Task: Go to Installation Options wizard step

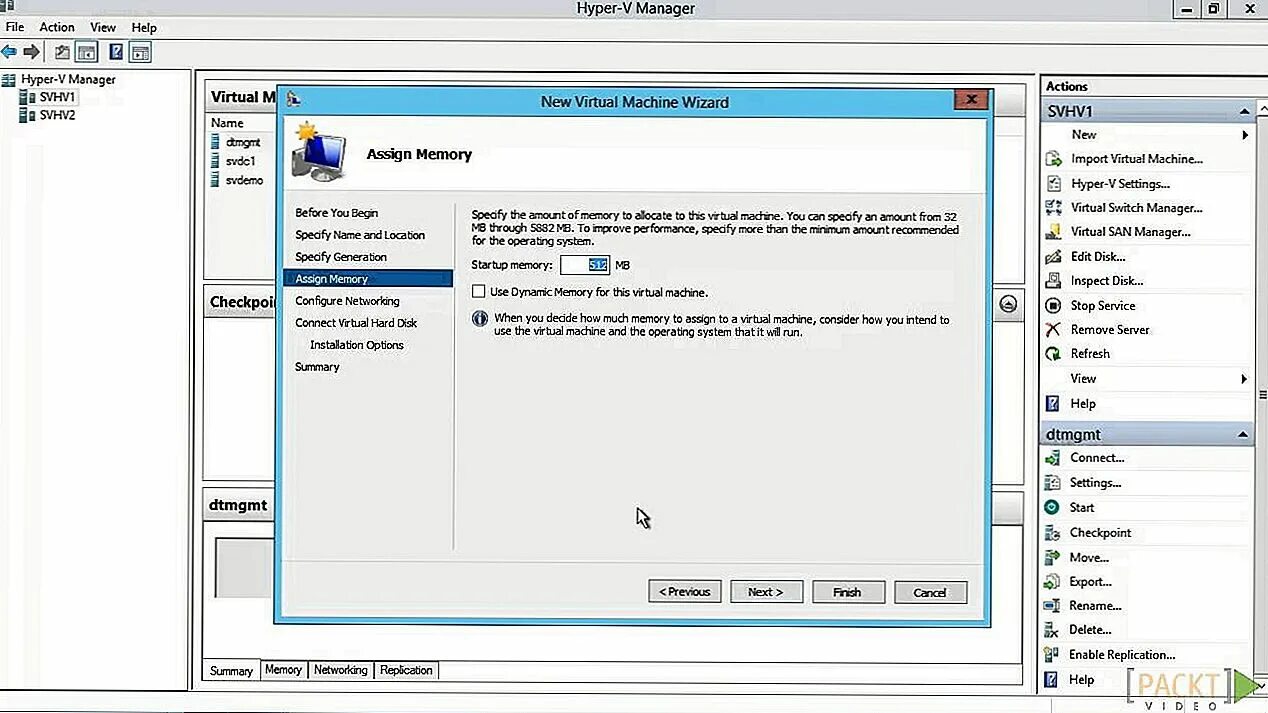Action: pos(357,345)
